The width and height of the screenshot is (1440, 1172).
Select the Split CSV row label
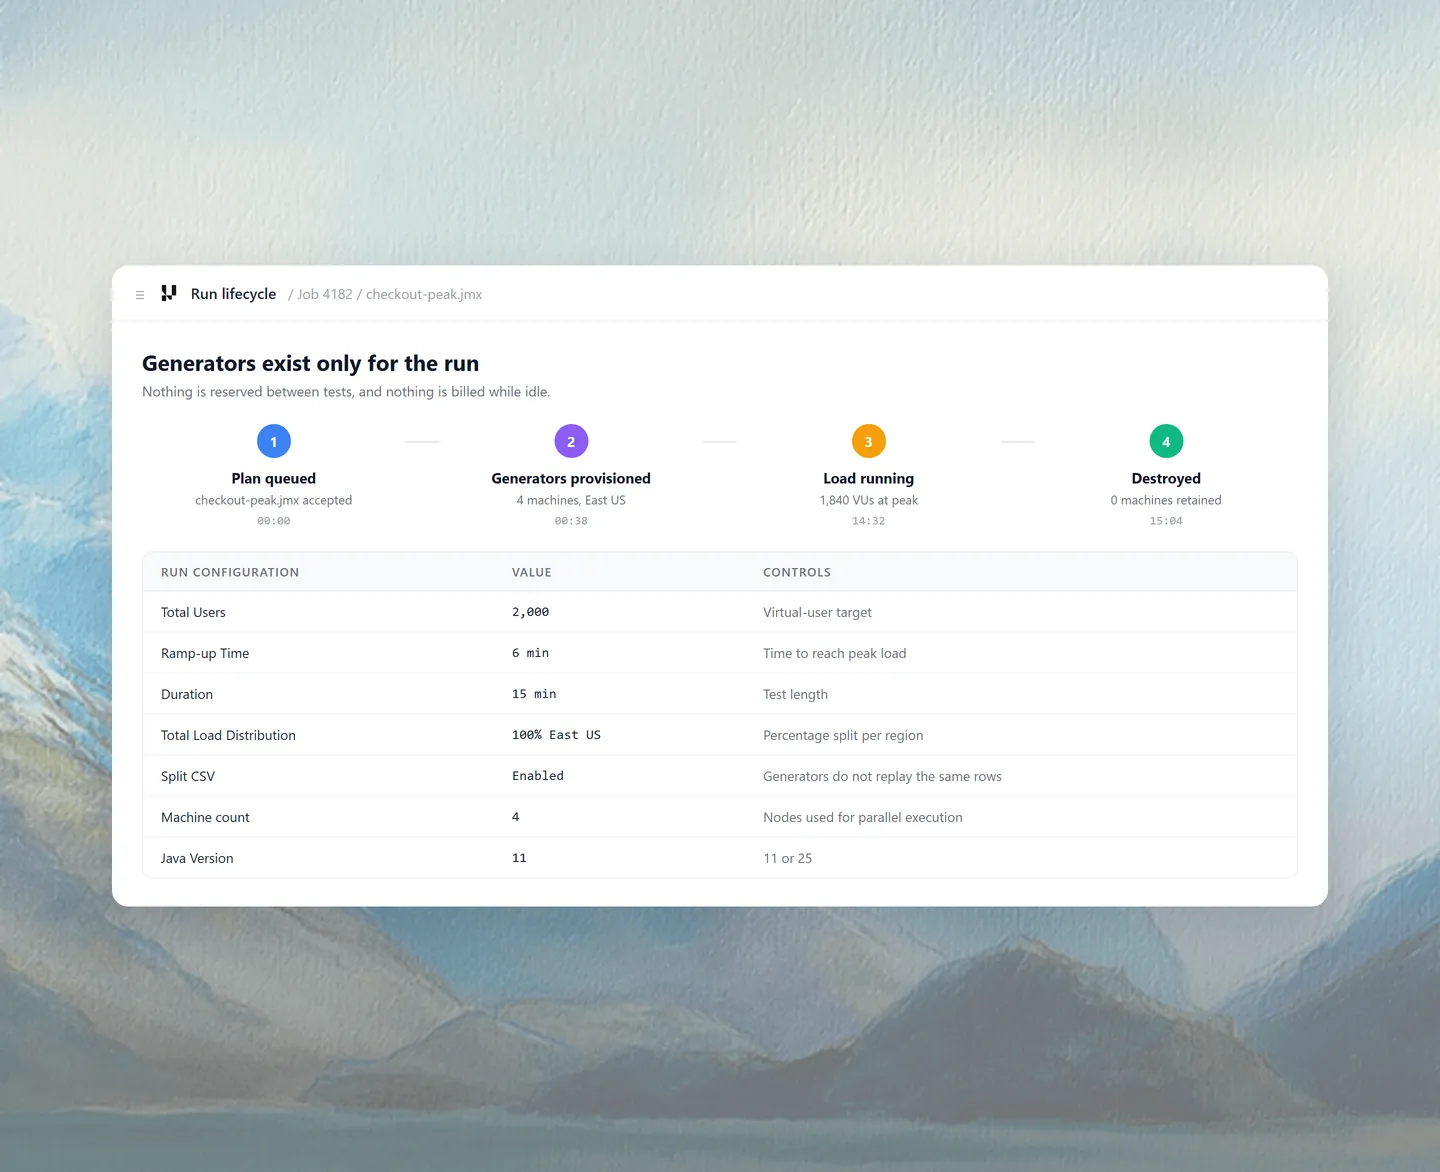tap(188, 777)
